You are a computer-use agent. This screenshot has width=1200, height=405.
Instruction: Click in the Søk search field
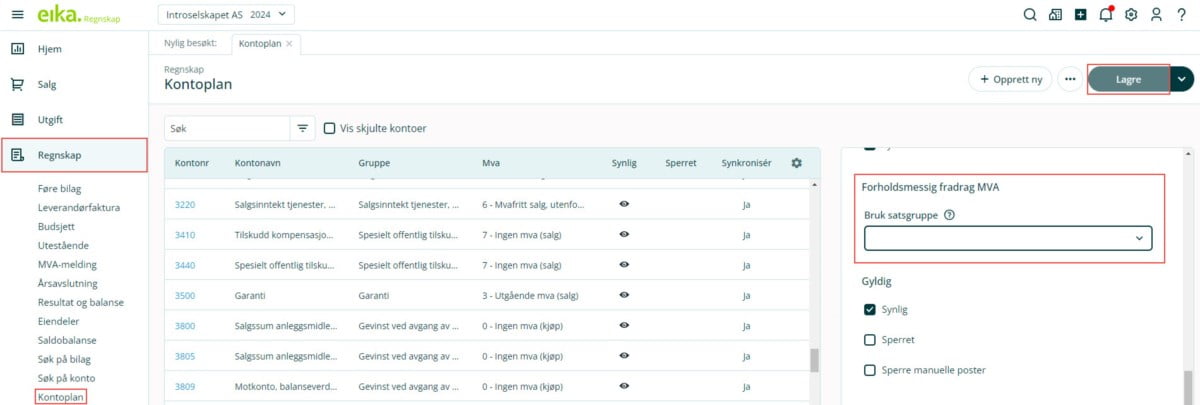point(227,129)
